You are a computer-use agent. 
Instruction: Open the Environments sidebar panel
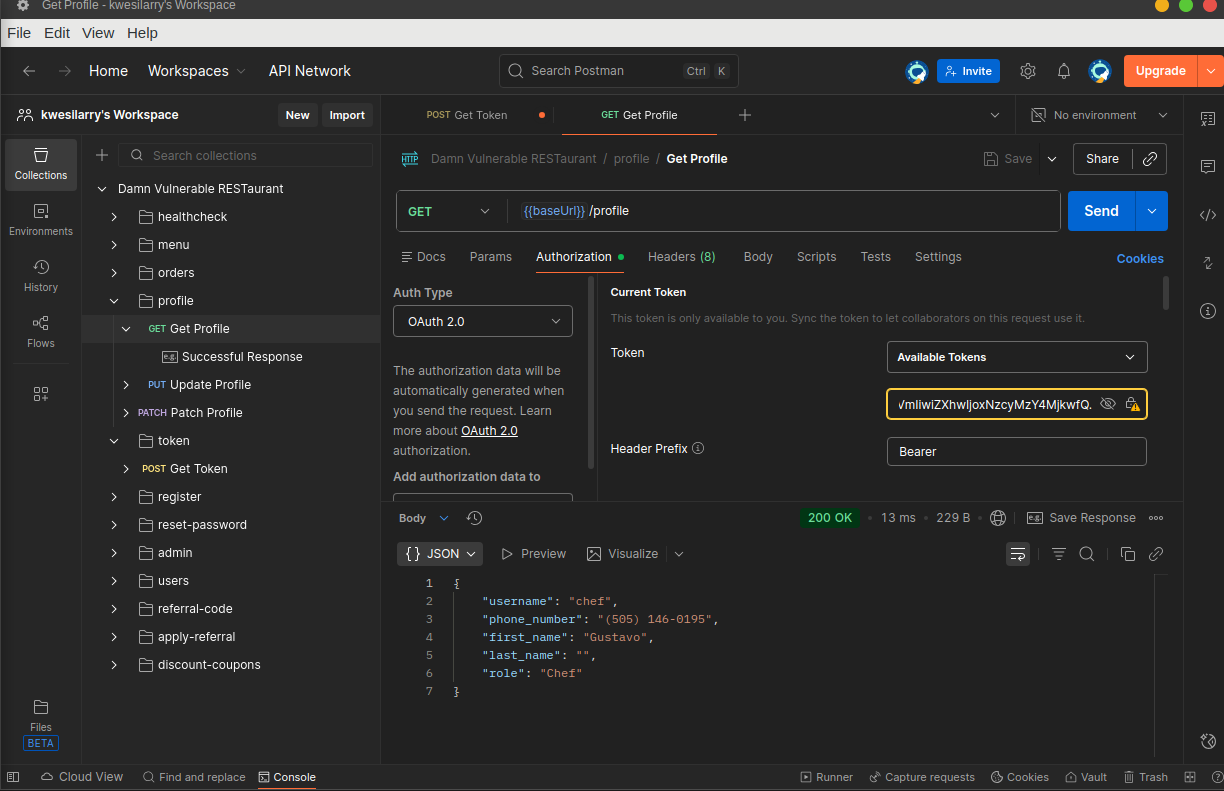[41, 219]
